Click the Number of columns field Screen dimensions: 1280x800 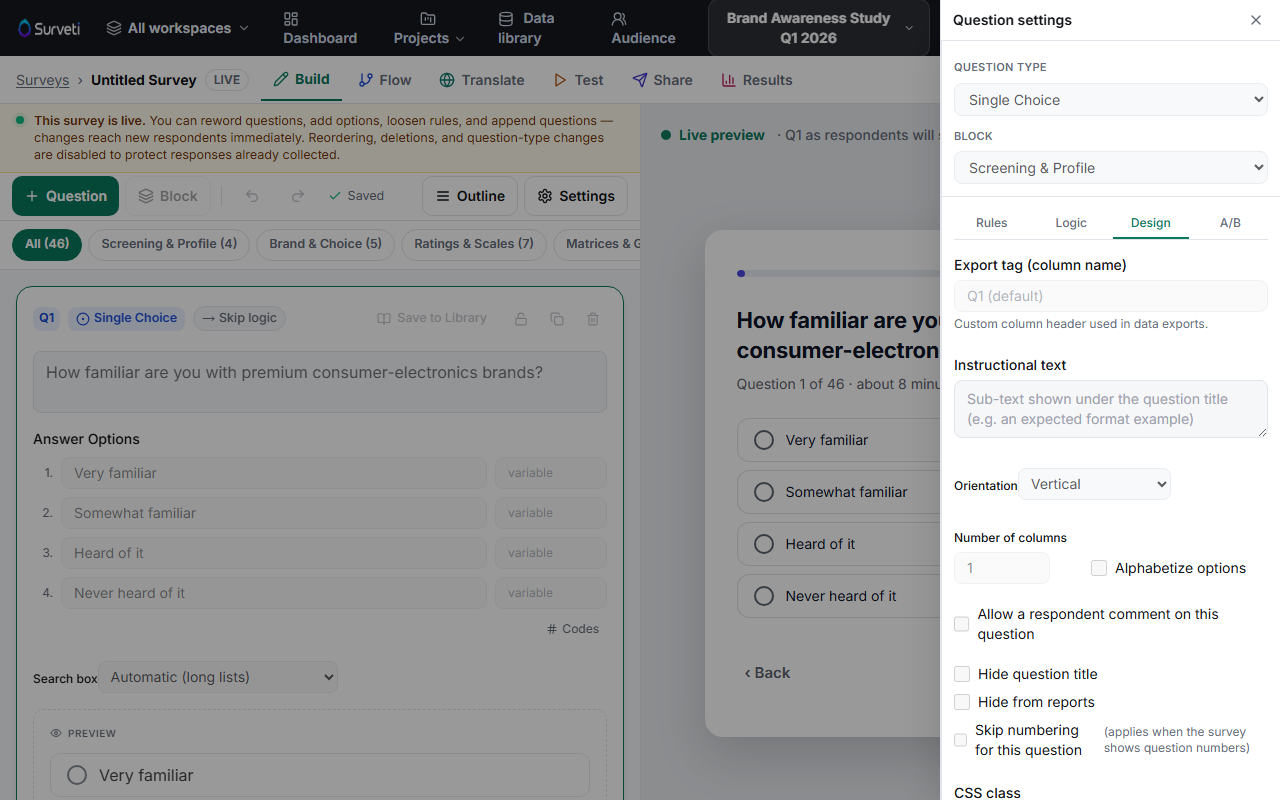[1002, 568]
